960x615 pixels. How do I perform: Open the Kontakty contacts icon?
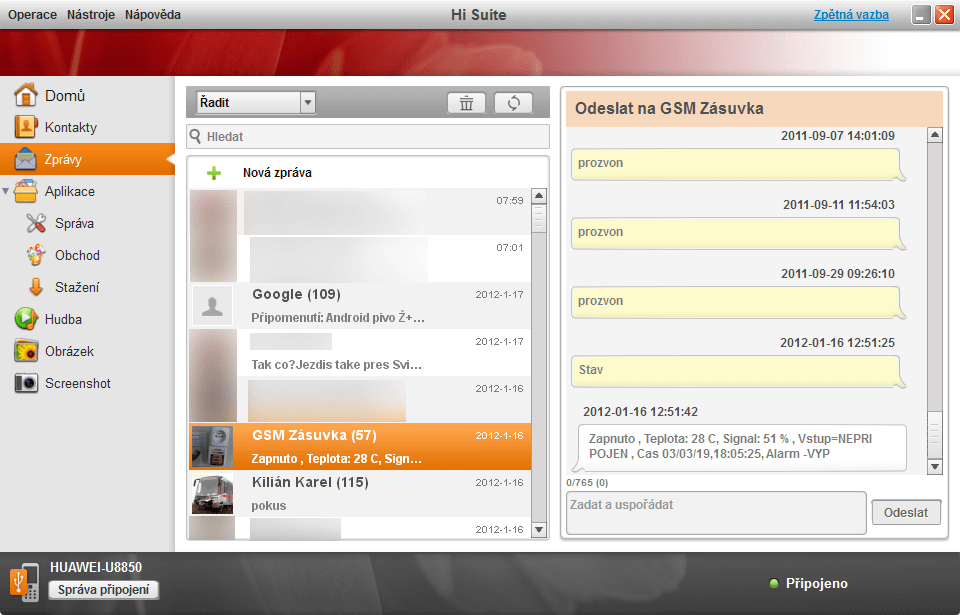point(26,127)
